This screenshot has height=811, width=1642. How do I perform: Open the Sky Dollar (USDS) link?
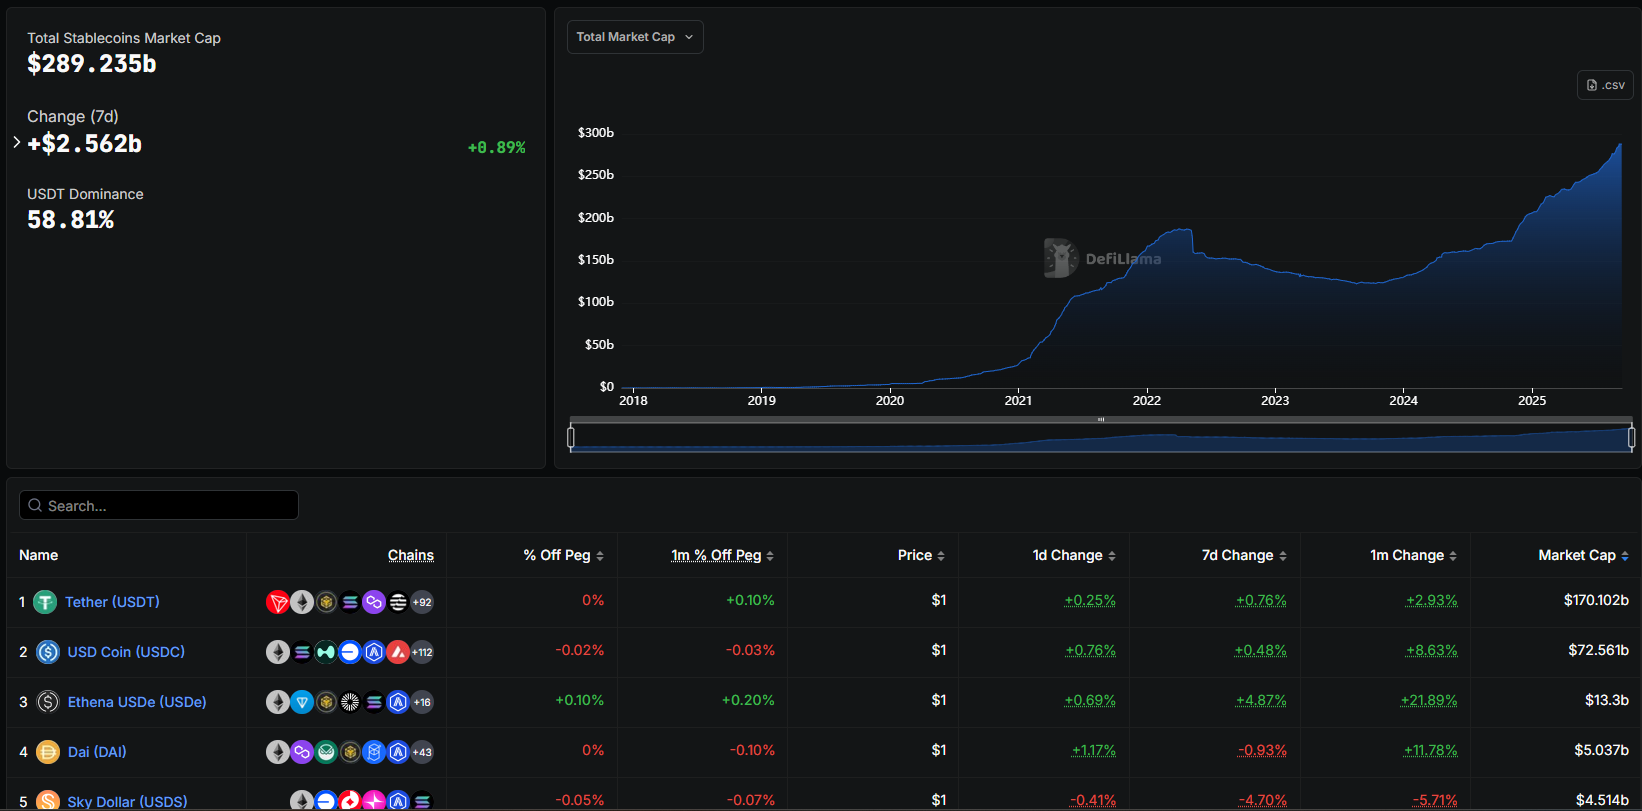[x=127, y=802]
